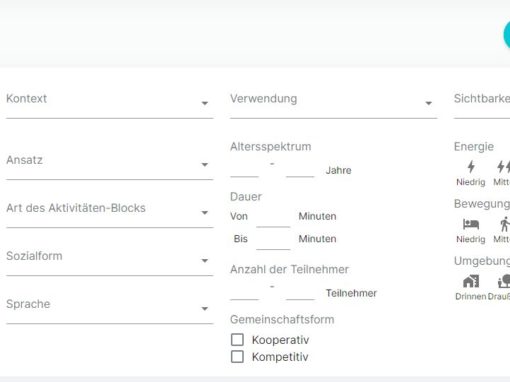510x382 pixels.
Task: Enable the Kooperativ checkbox
Action: (237, 340)
